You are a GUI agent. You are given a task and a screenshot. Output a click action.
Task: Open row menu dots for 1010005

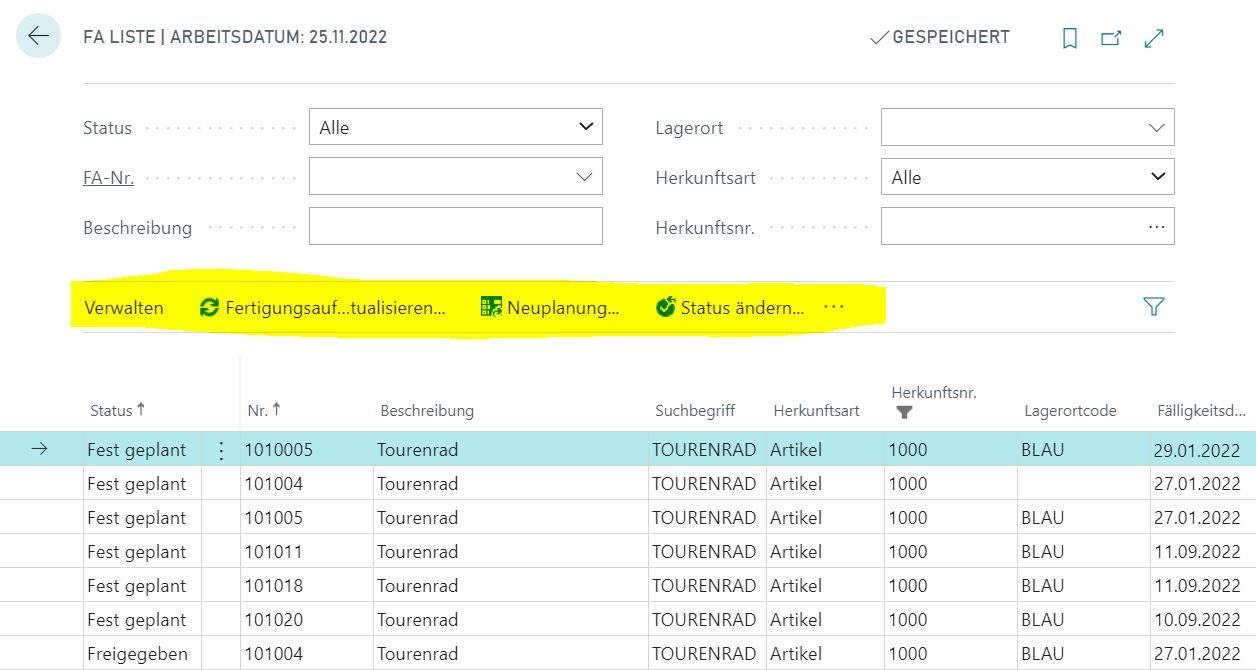pyautogui.click(x=221, y=450)
